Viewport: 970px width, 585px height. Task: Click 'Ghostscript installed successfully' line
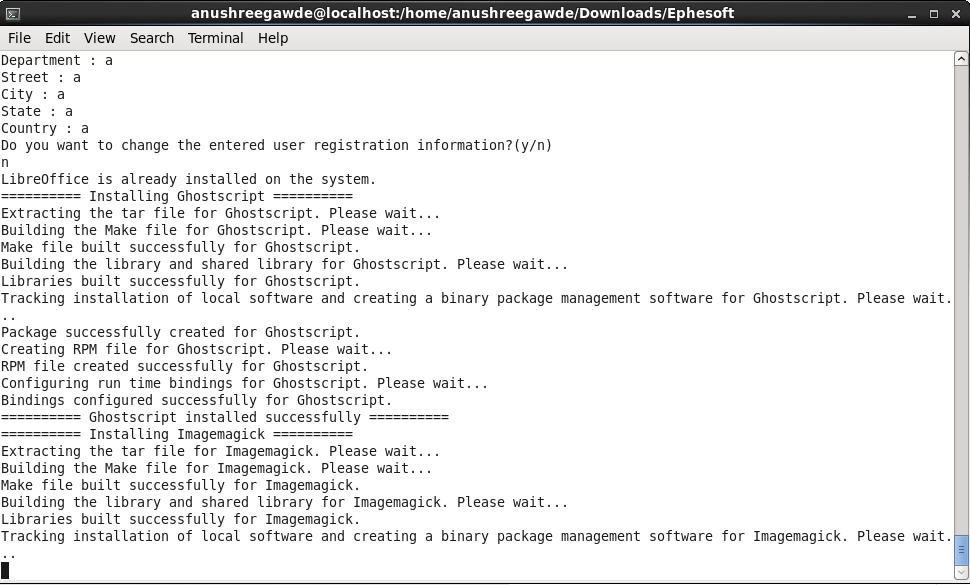225,417
